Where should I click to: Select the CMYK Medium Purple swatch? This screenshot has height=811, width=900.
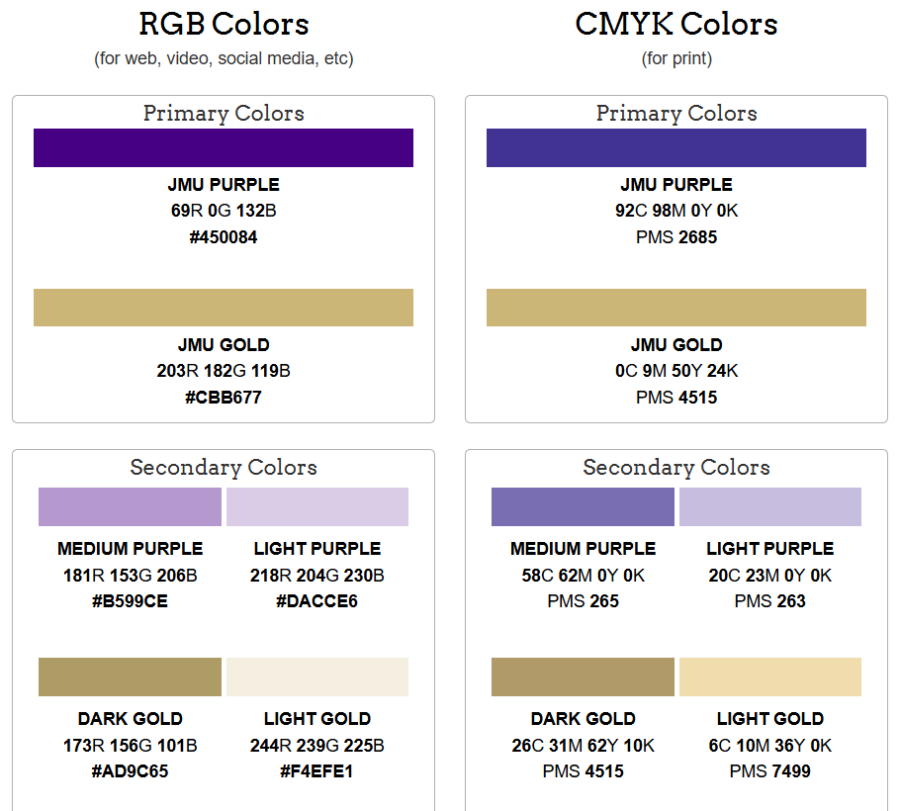coord(583,507)
